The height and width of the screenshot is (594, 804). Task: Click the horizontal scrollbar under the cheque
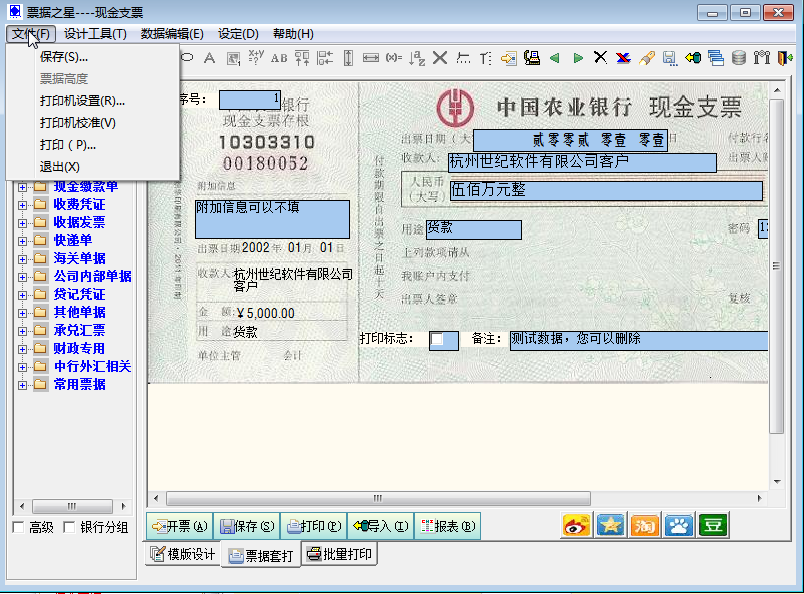378,498
